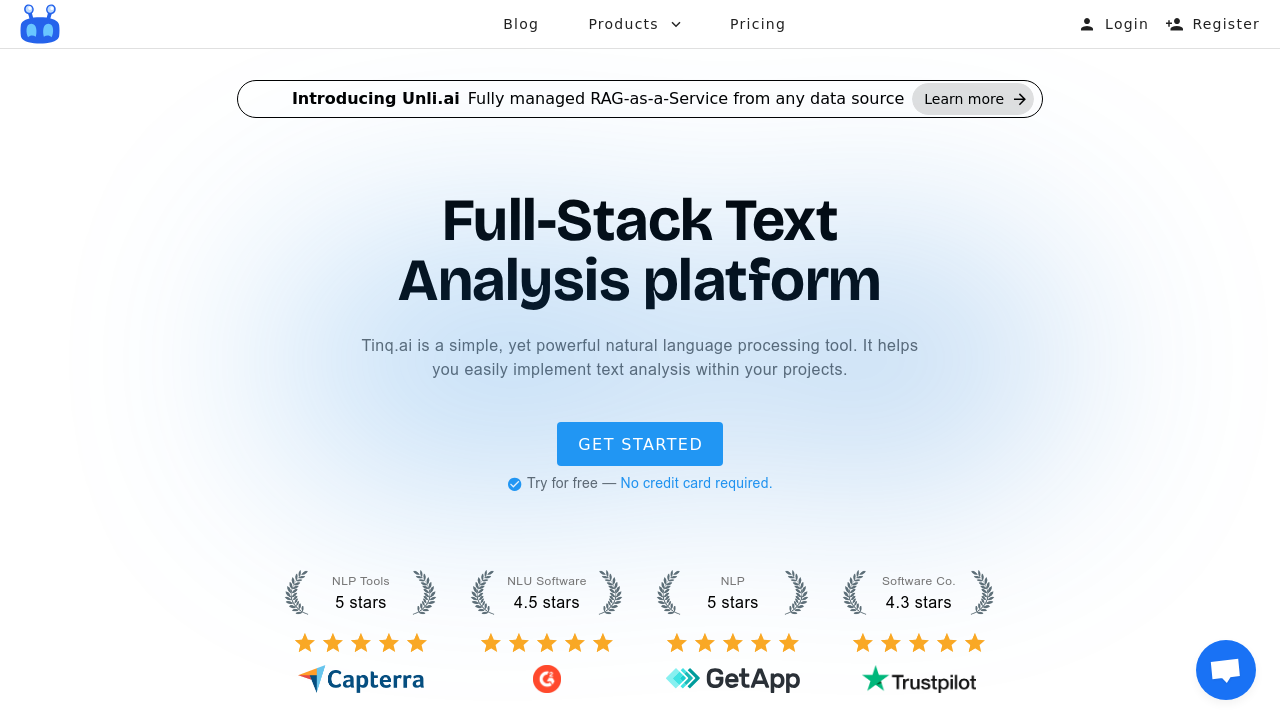Viewport: 1280px width, 720px height.
Task: Open the Blog menu item
Action: (x=520, y=23)
